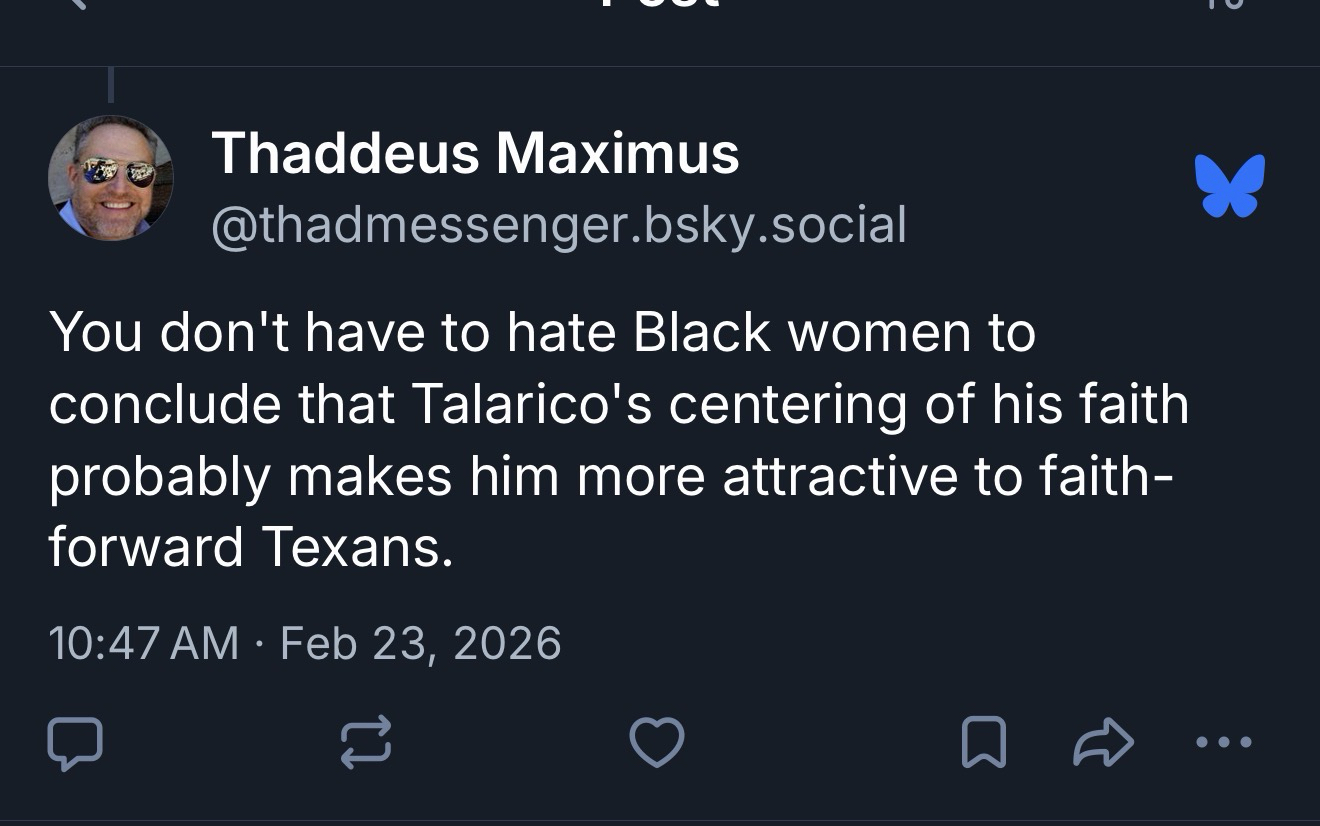Click the @thadmessenger.bsky.social handle
This screenshot has height=826, width=1320.
tap(558, 224)
